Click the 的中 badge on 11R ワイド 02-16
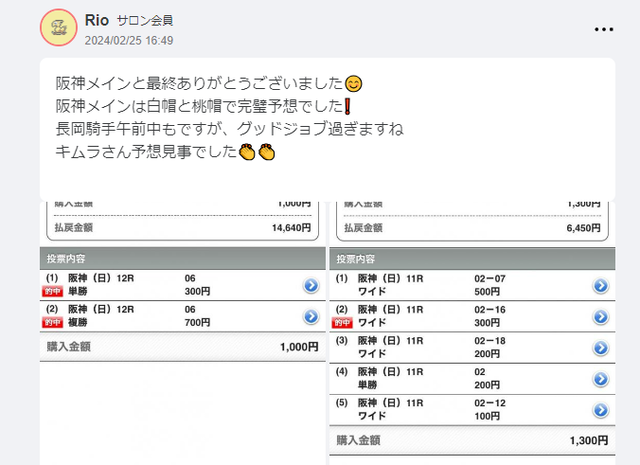Viewport: 640px width, 465px height. pos(342,323)
